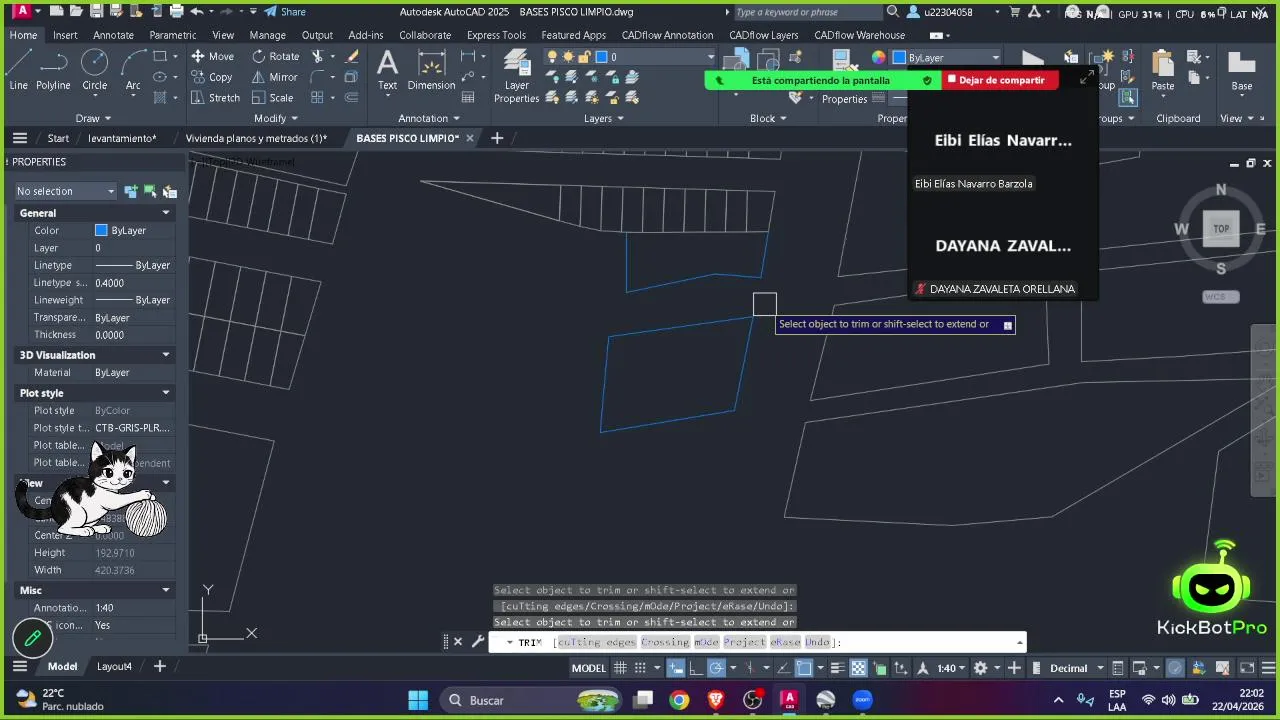Activate the Mirror command
1280x720 pixels.
(x=274, y=77)
